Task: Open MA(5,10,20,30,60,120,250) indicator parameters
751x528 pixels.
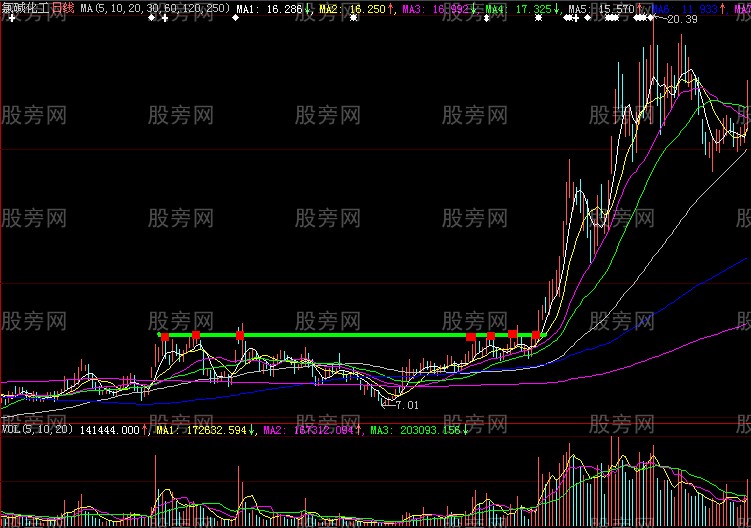Action: pos(155,8)
